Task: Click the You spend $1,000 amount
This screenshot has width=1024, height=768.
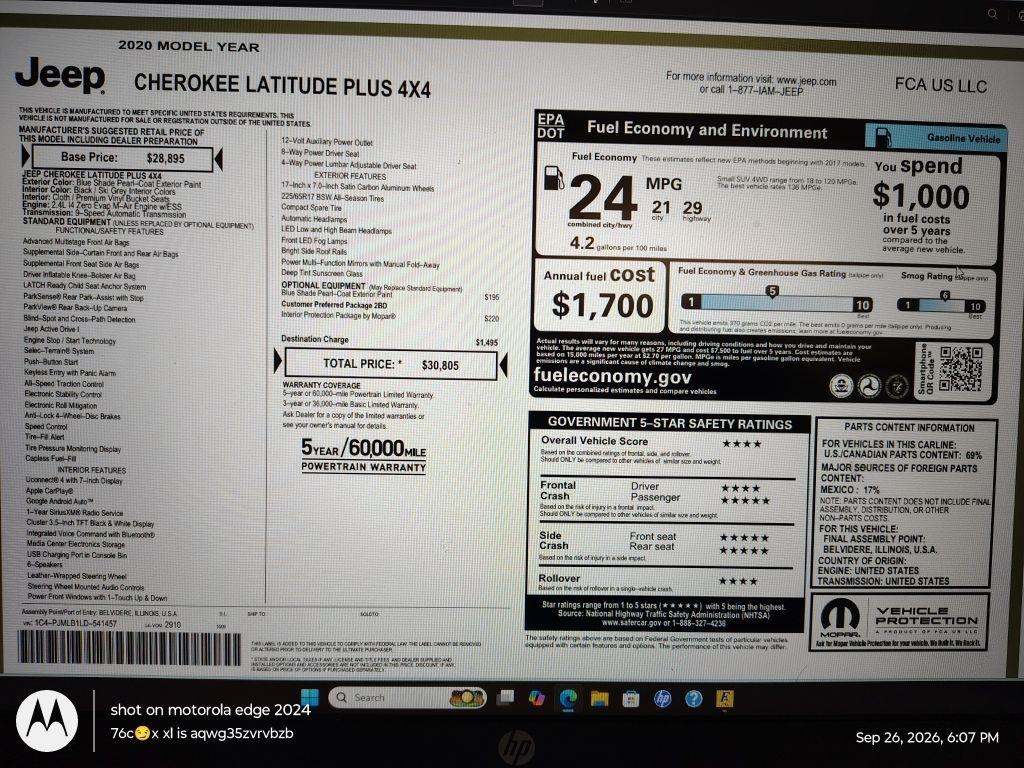Action: pyautogui.click(x=920, y=195)
